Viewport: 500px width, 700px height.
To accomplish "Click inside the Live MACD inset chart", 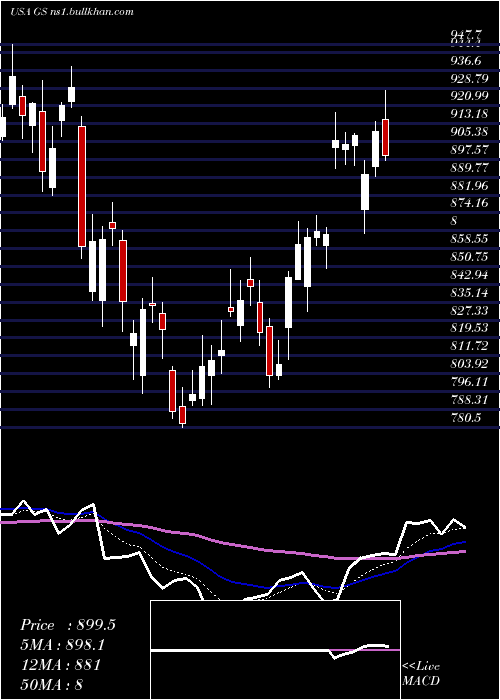I will coord(275,650).
